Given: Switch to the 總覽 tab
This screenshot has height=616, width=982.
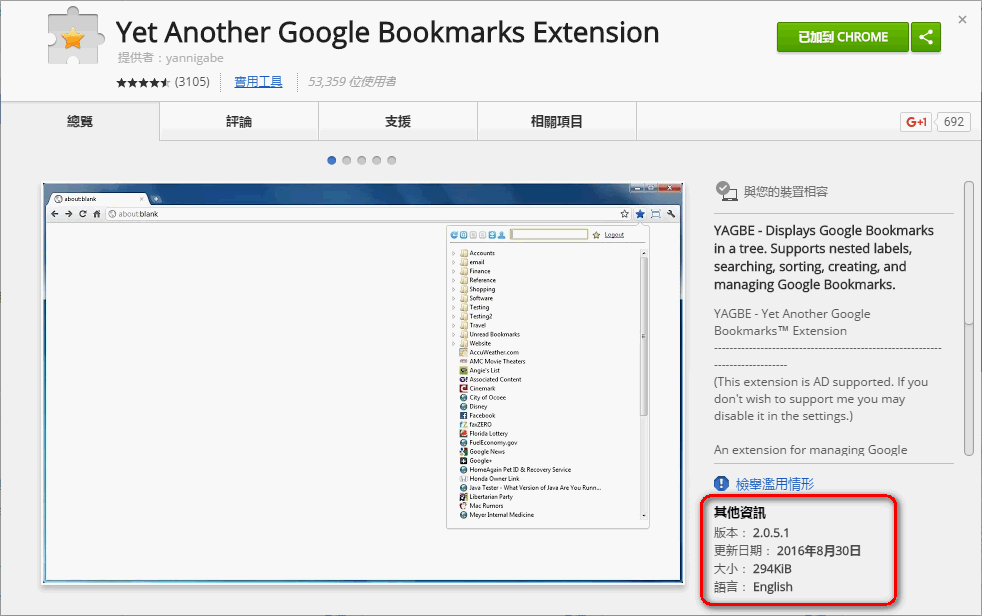Looking at the screenshot, I should [x=80, y=122].
